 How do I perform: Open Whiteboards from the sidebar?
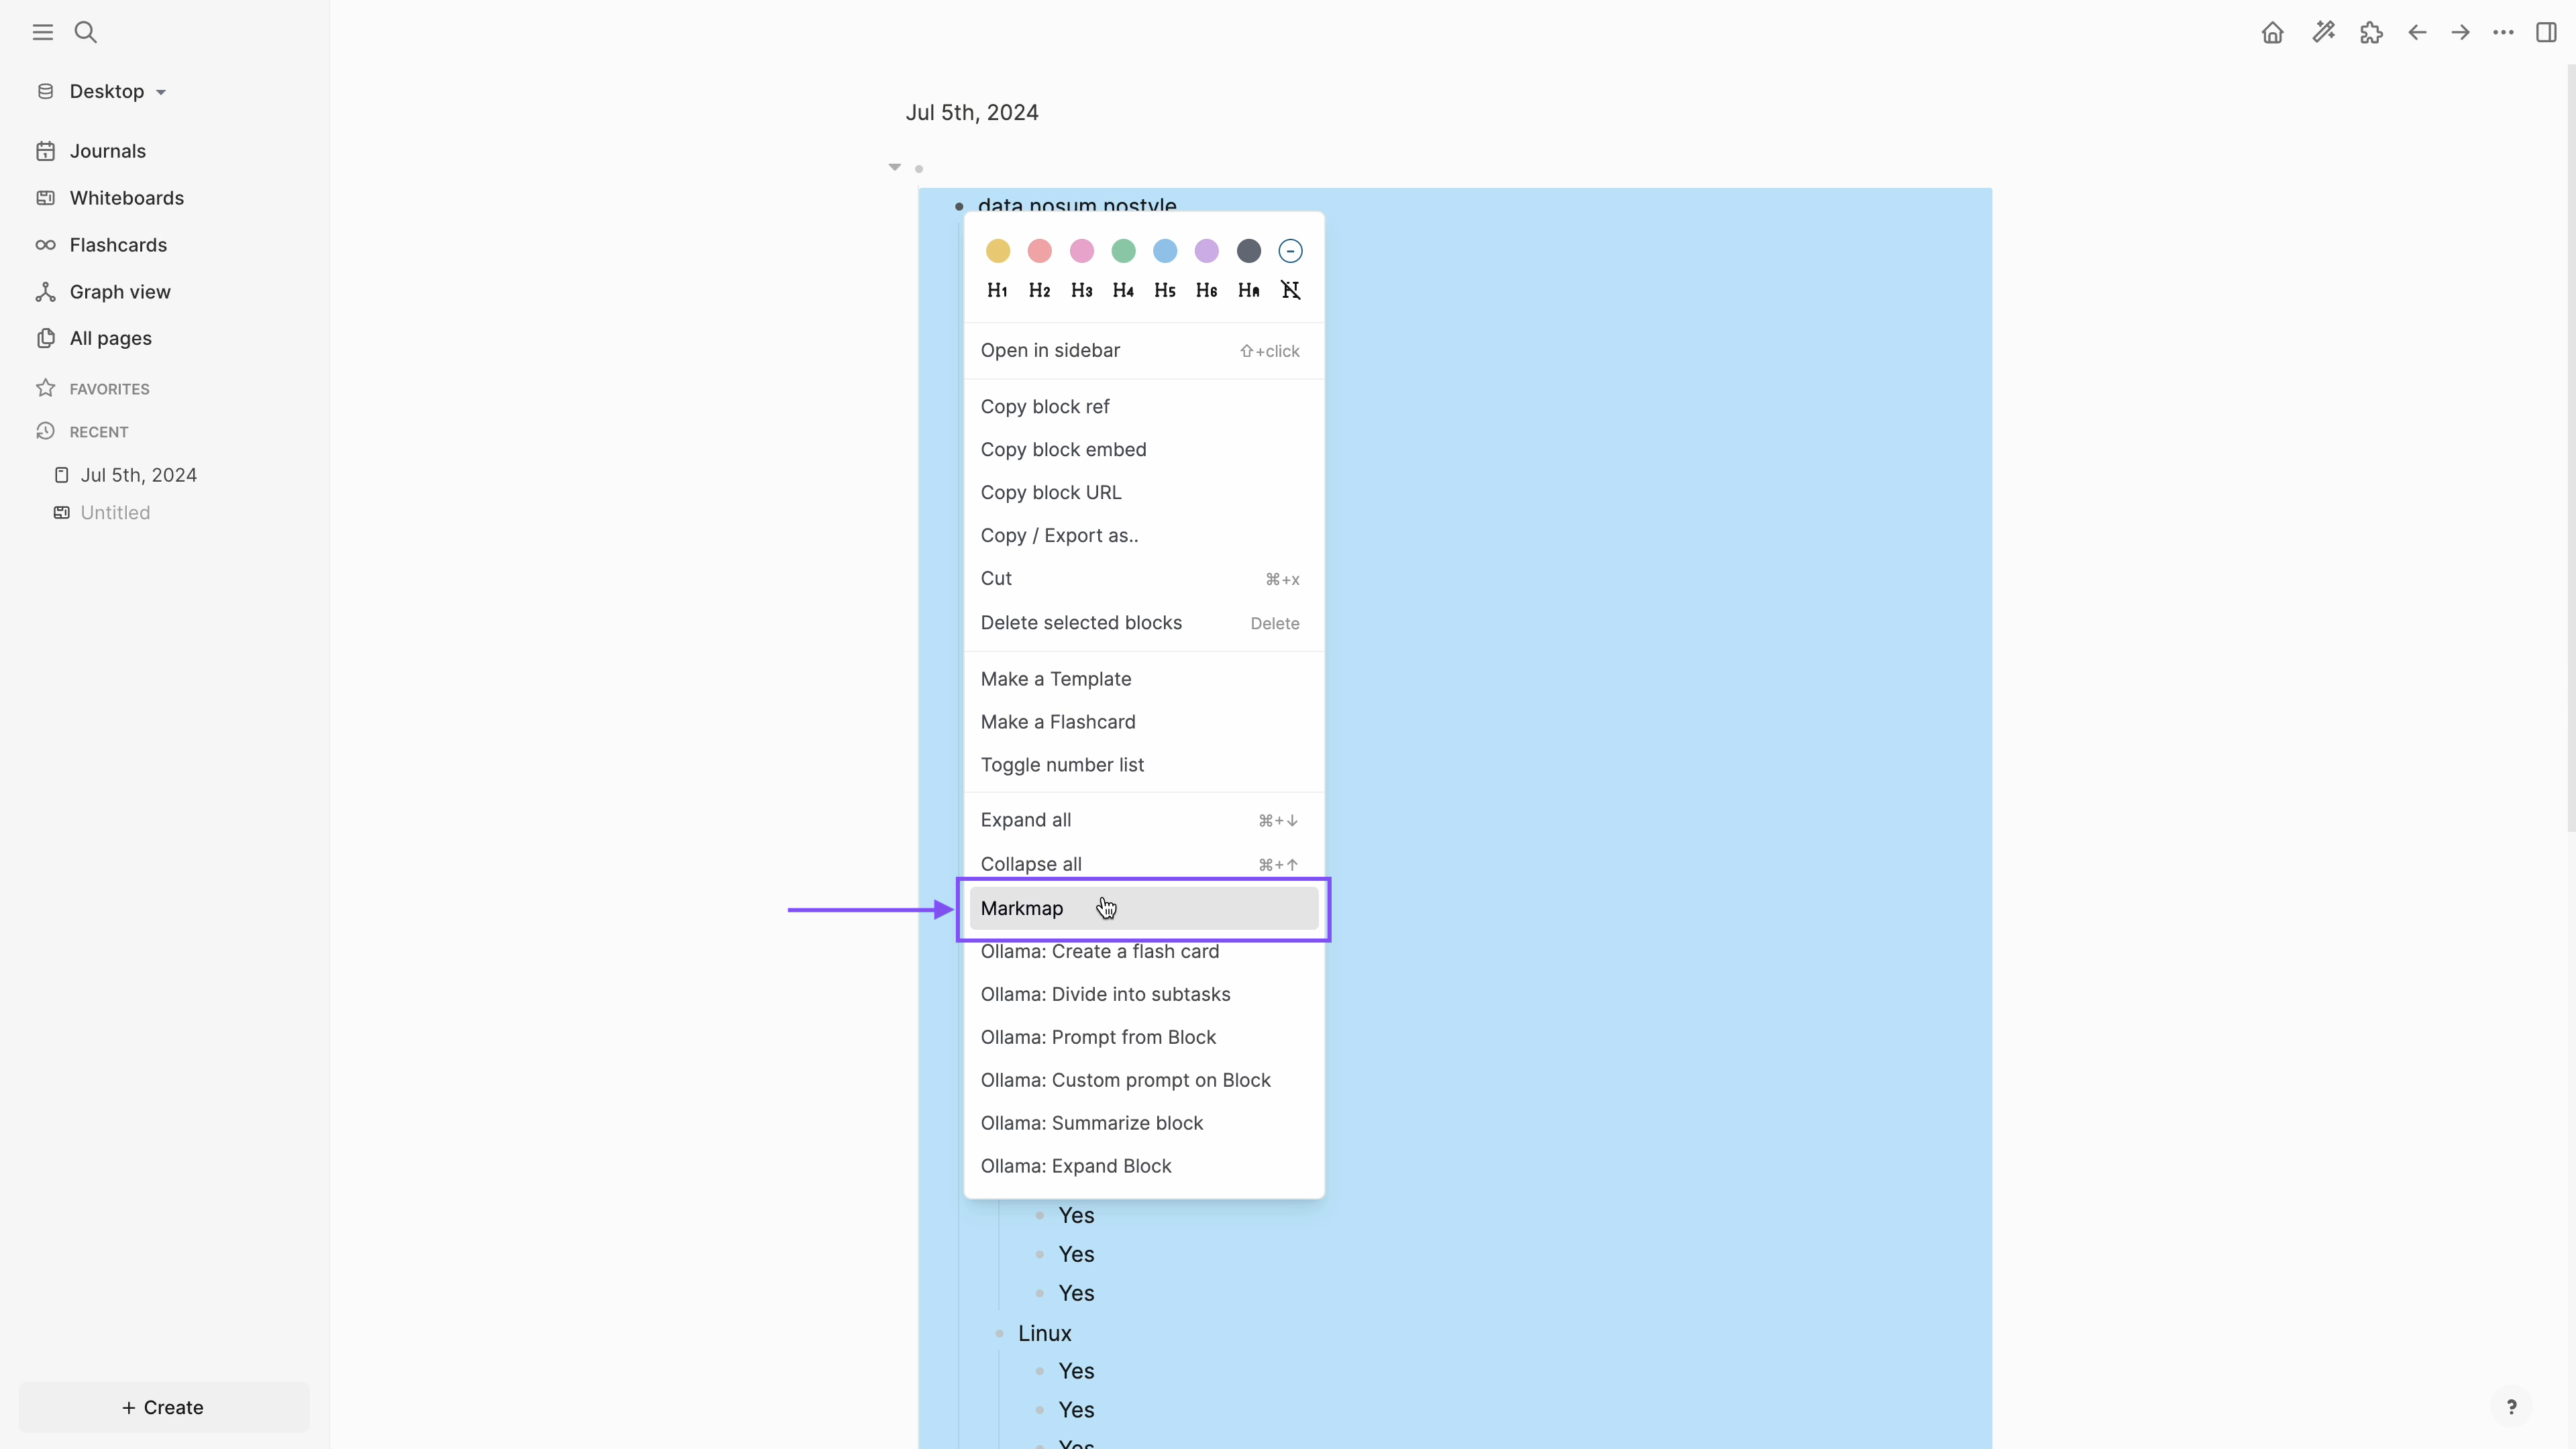pos(127,198)
